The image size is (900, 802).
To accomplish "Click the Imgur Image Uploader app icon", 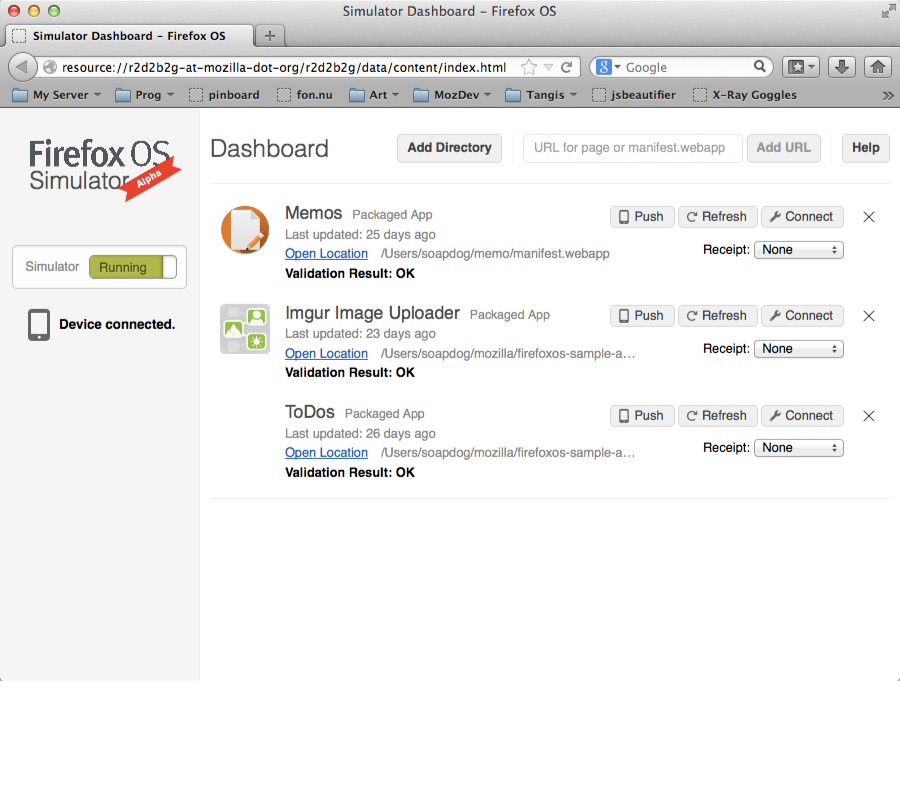I will [245, 329].
